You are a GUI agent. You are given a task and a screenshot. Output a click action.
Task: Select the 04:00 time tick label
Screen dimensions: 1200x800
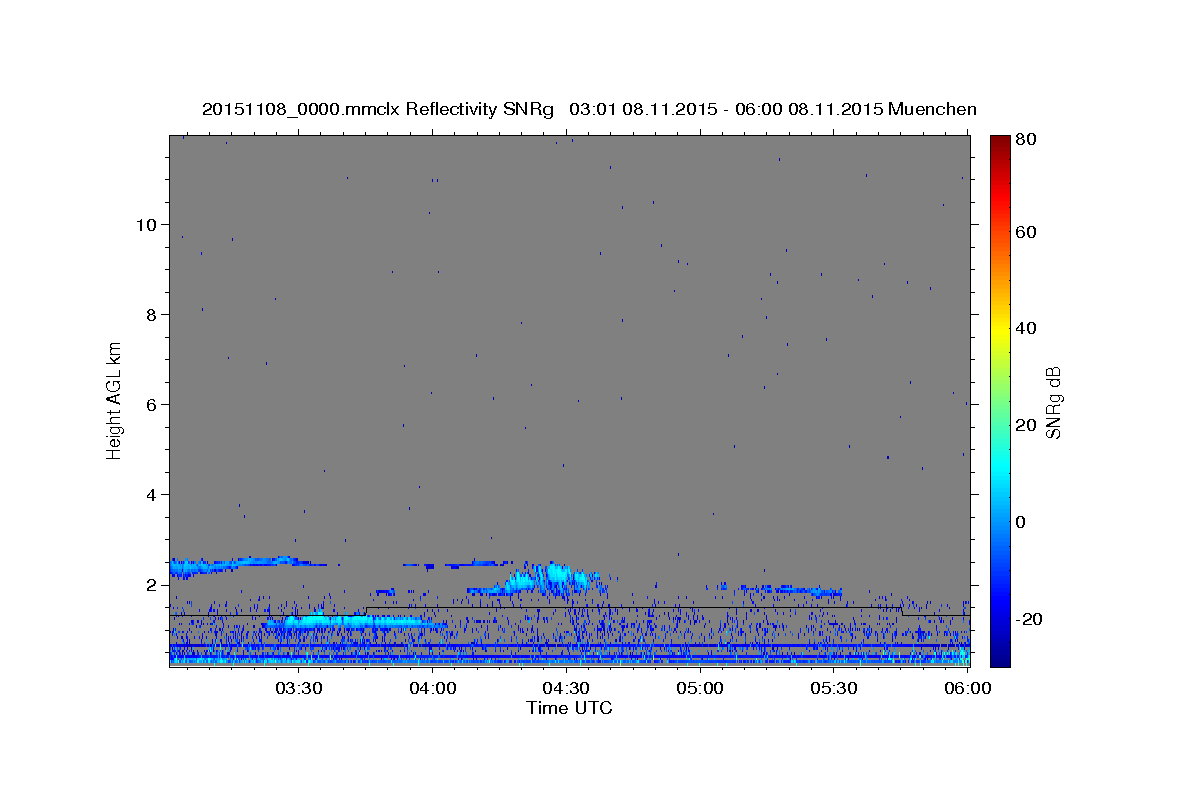432,688
